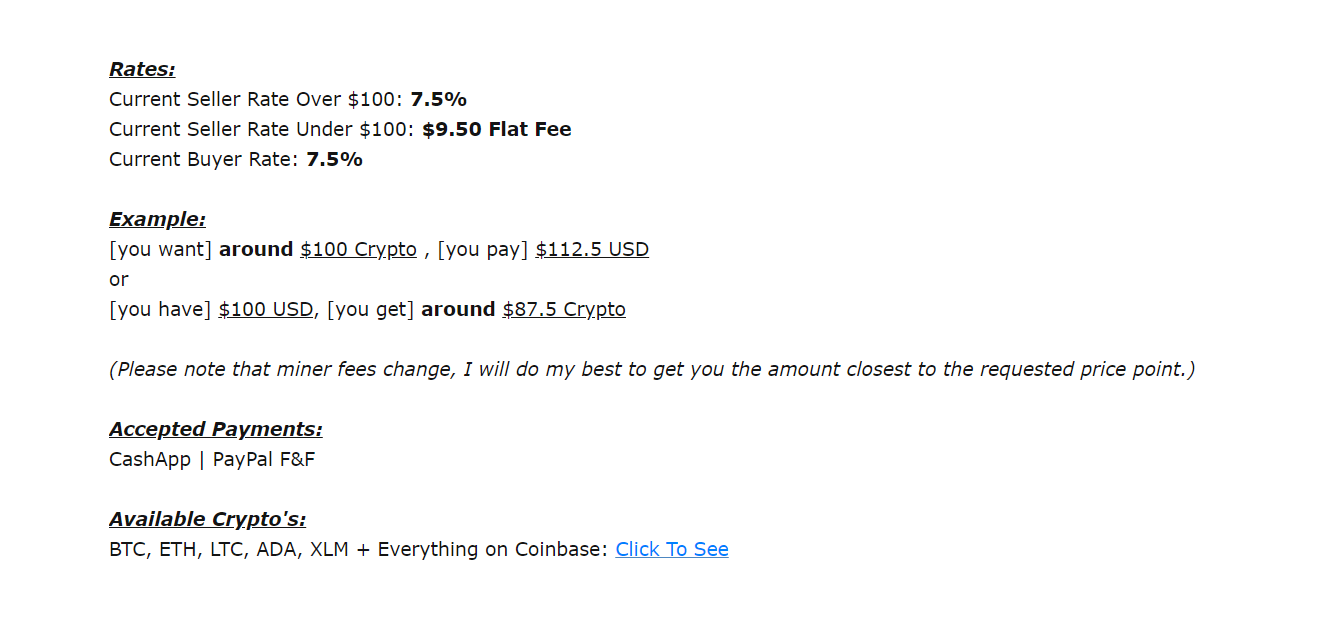Click the underlined $87.5 Crypto amount

564,309
